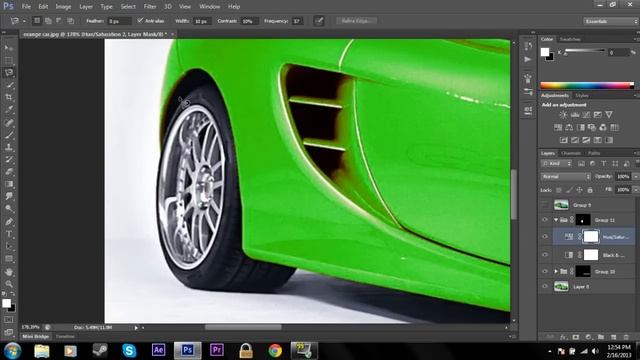The height and width of the screenshot is (360, 640).
Task: Open the tool preset picker arrow
Action: [24, 21]
